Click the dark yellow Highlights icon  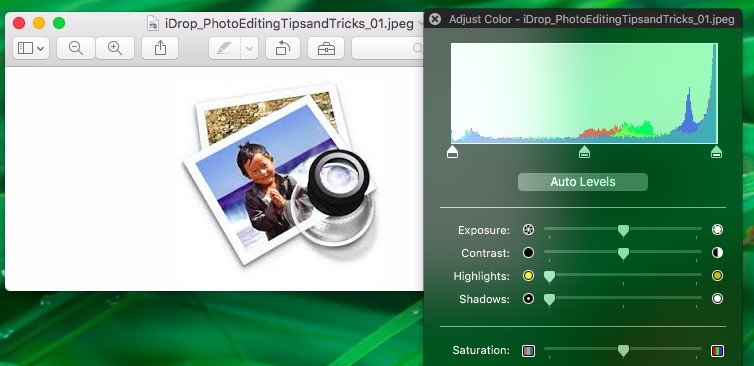tap(717, 276)
